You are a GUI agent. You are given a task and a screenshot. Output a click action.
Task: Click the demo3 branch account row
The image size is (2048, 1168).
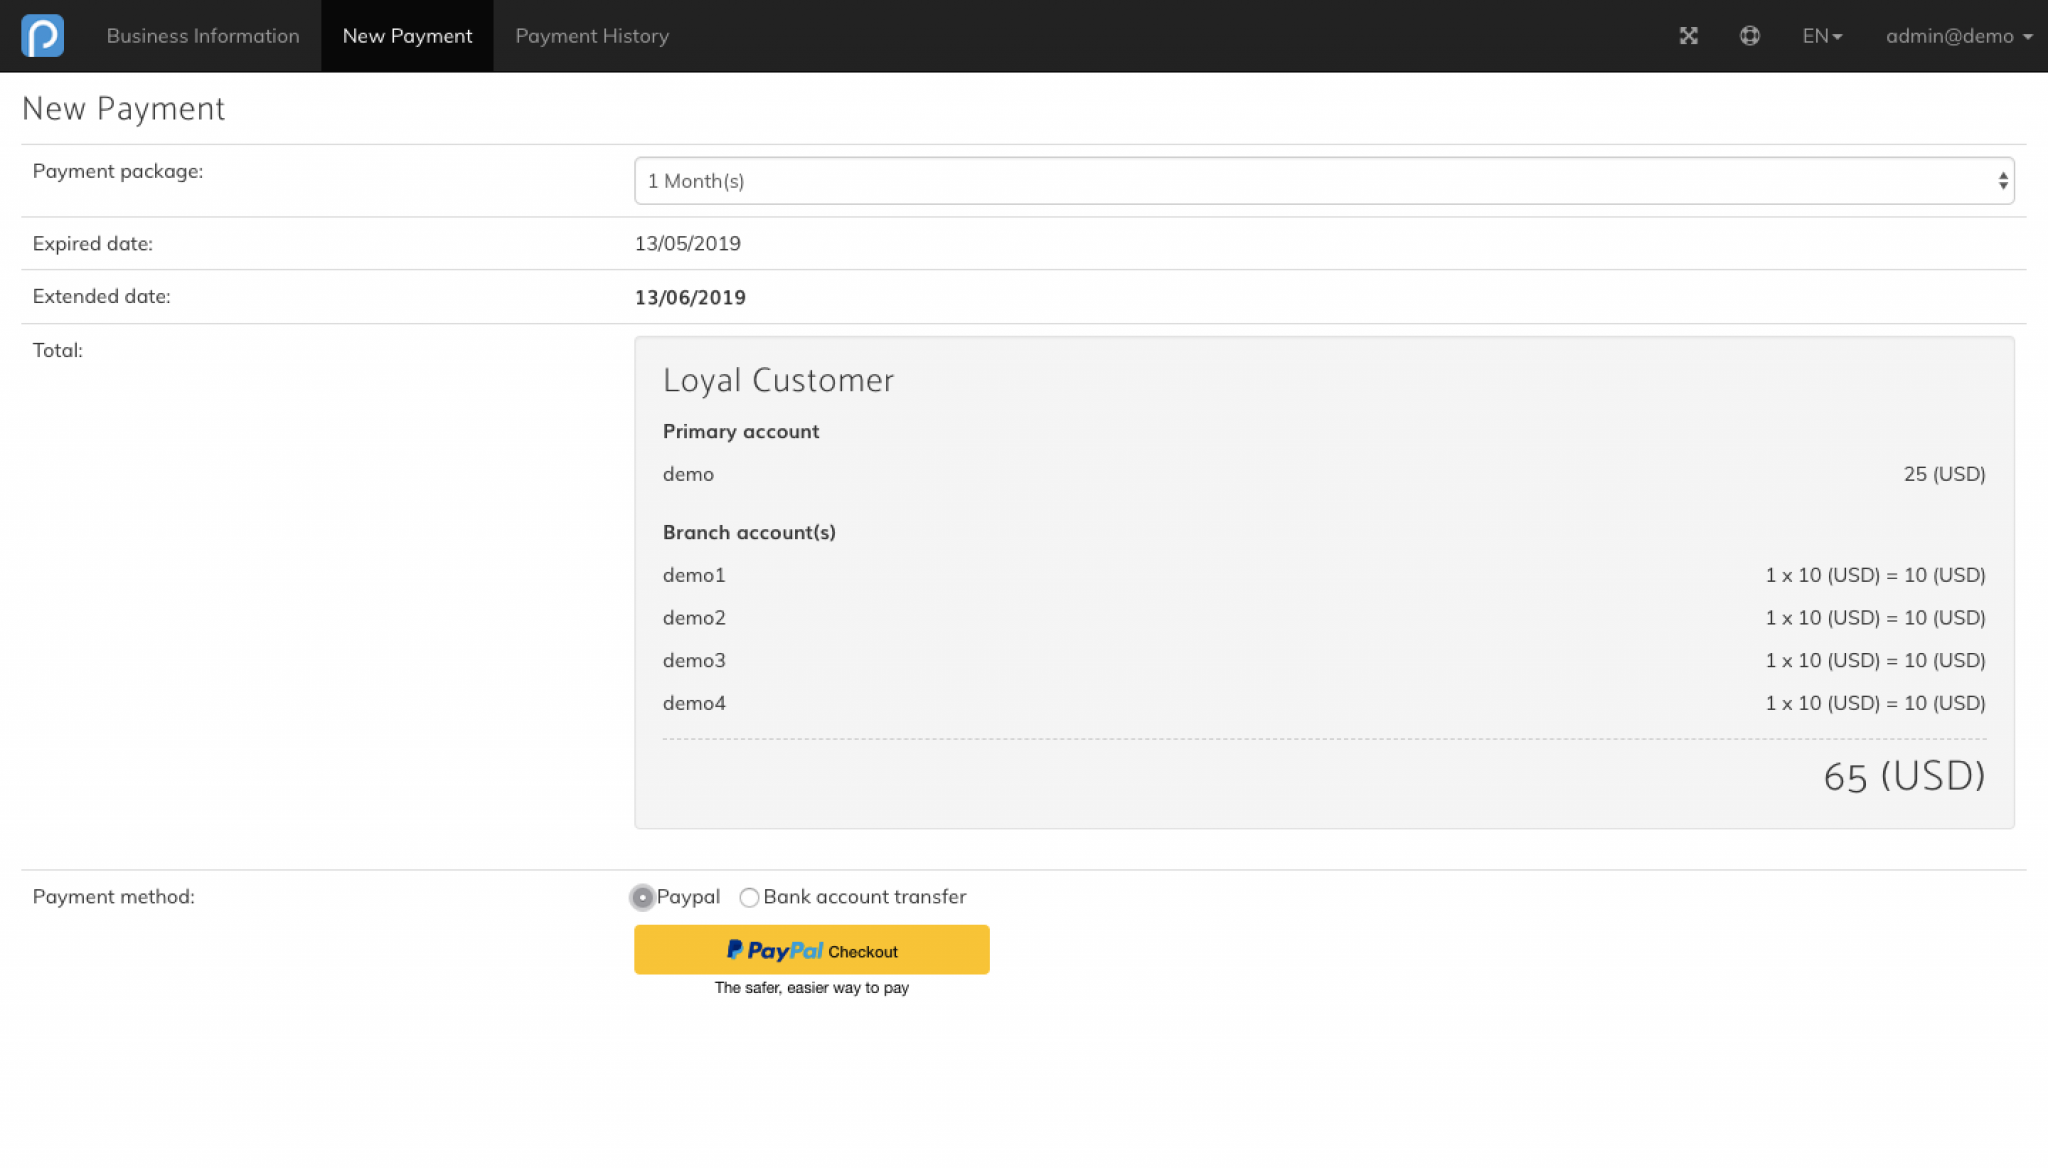[x=1324, y=661]
